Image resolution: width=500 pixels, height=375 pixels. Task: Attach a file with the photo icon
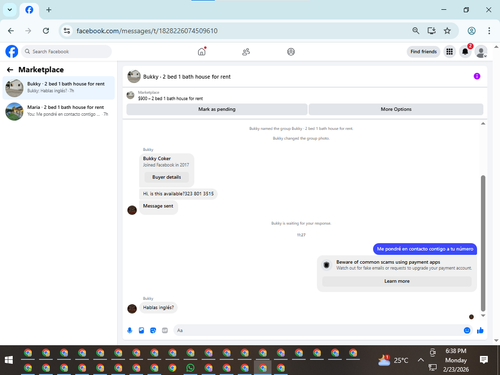pos(141,330)
